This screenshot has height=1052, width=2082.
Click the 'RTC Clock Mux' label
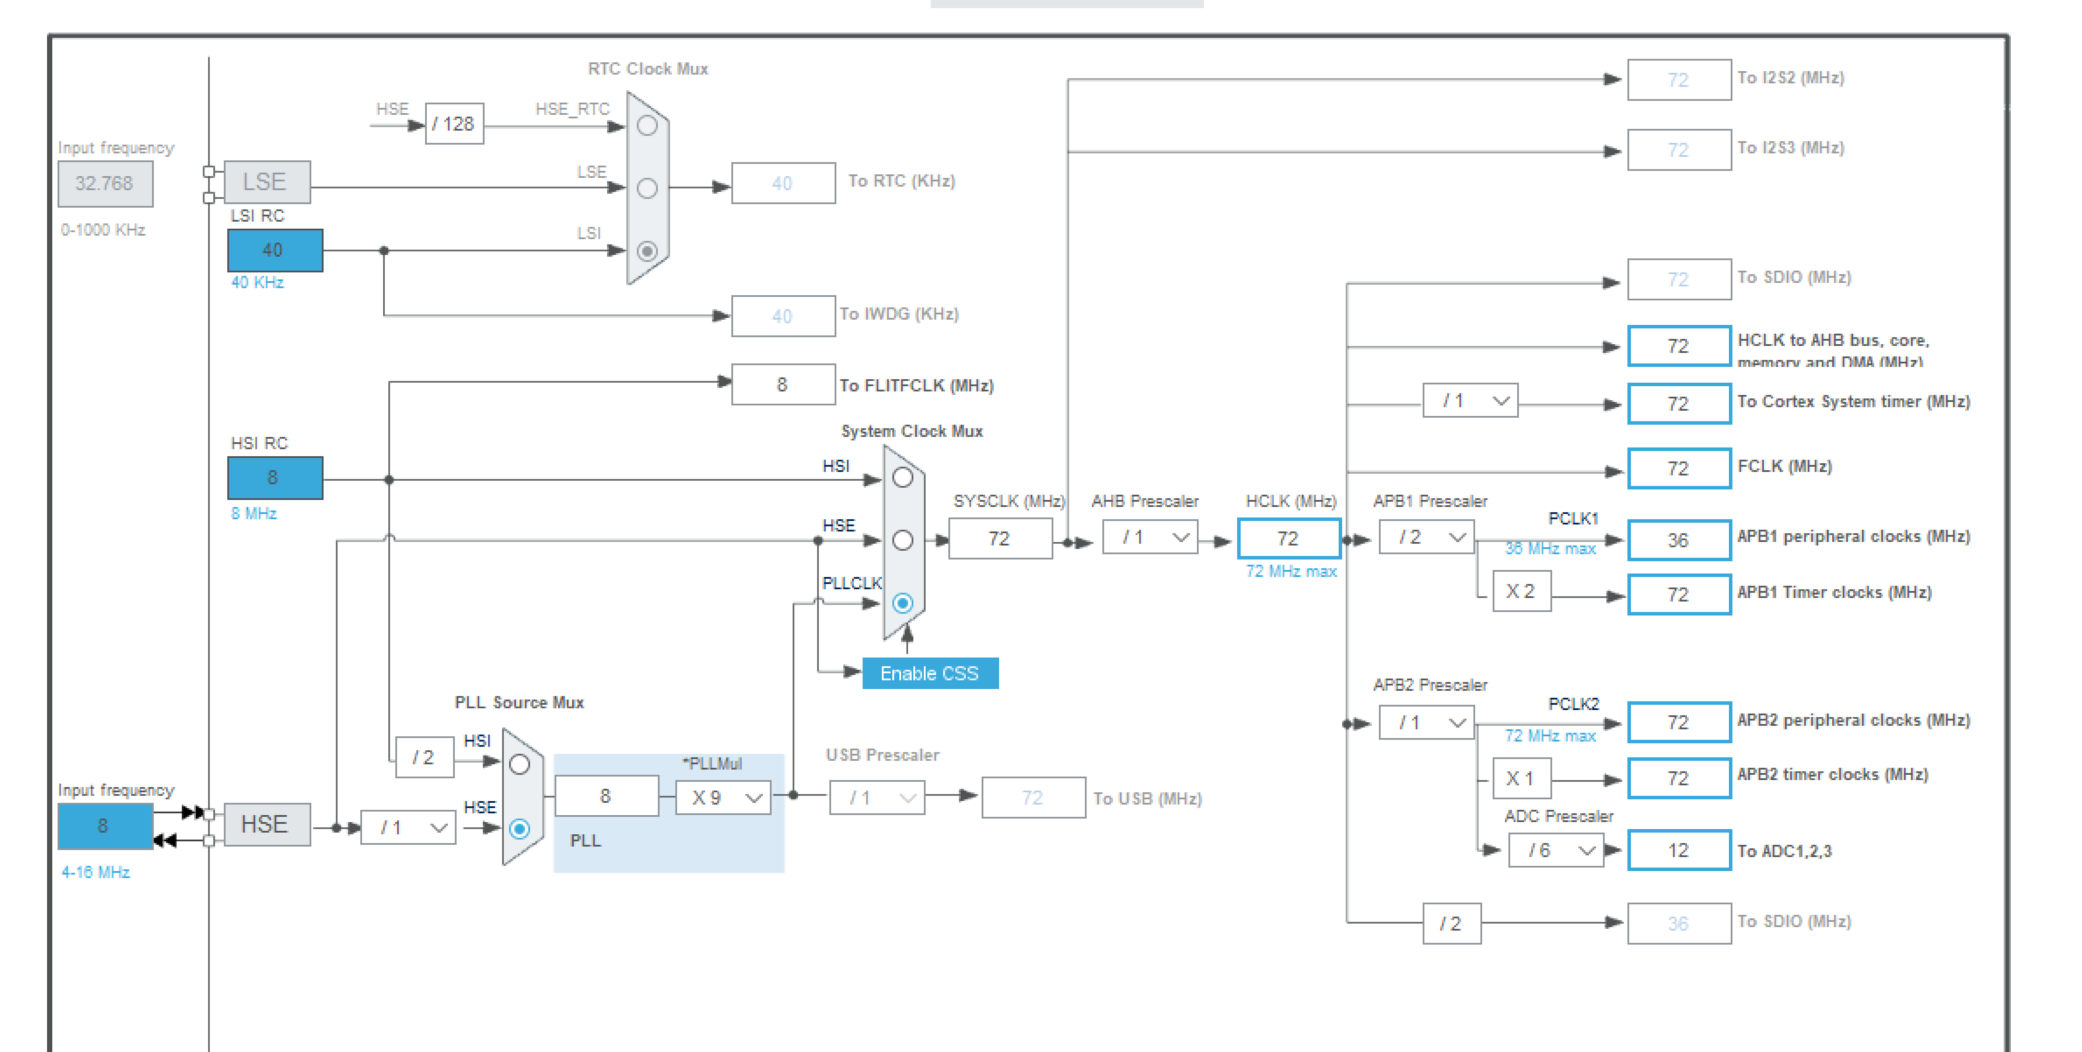click(x=648, y=69)
